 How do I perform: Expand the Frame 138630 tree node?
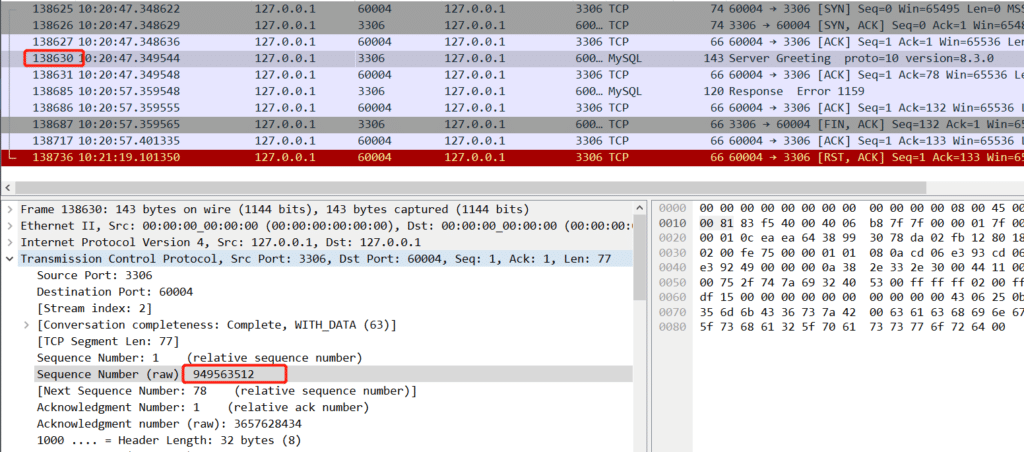(x=11, y=210)
